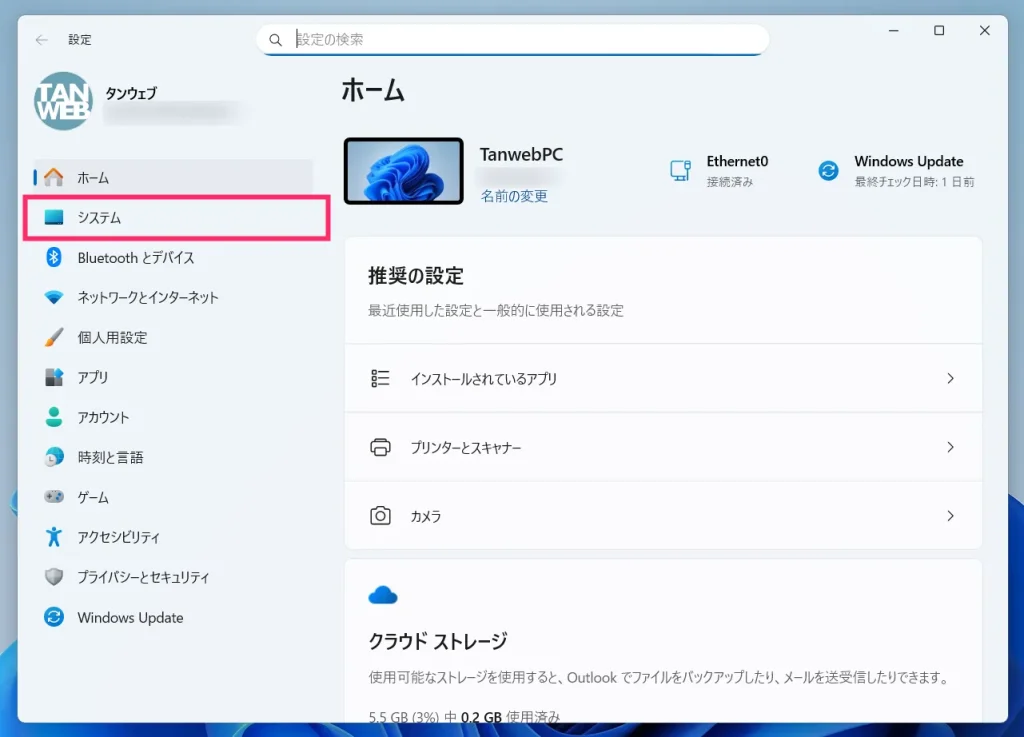Click the camera icon in recommended settings

380,516
